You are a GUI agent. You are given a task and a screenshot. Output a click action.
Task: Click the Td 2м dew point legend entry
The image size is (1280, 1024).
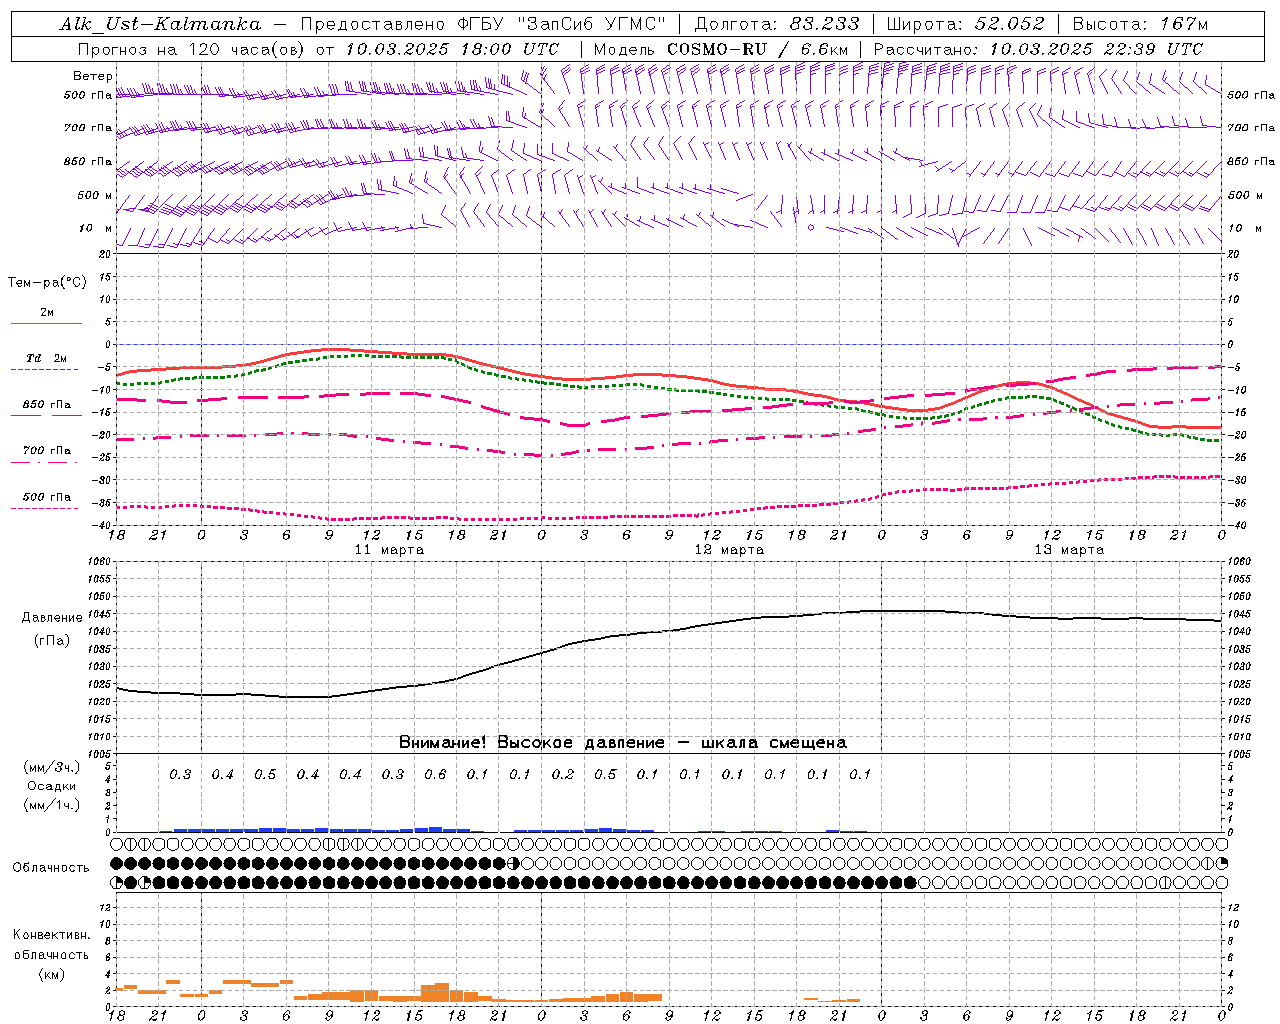coord(47,358)
